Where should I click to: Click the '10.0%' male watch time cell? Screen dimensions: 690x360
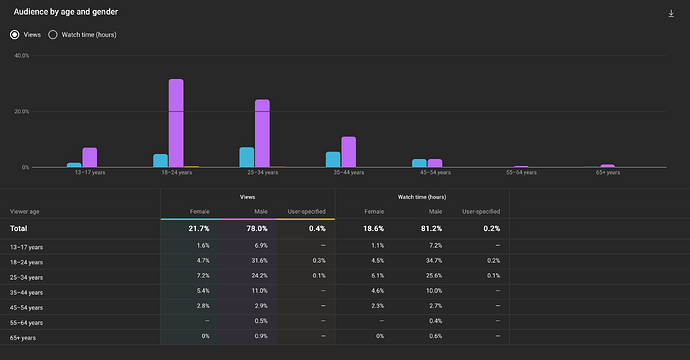(x=434, y=290)
